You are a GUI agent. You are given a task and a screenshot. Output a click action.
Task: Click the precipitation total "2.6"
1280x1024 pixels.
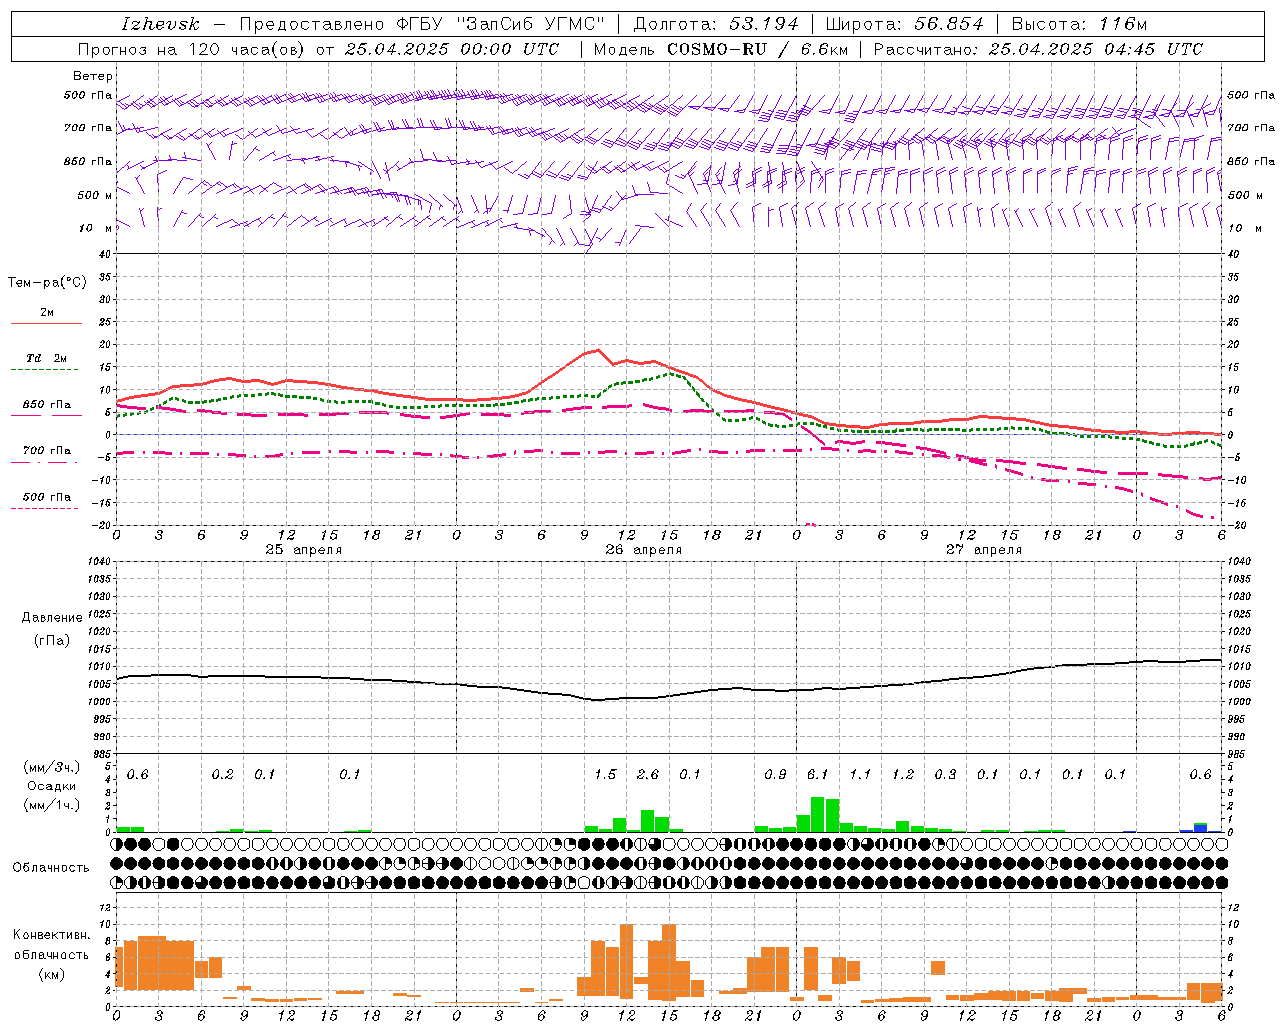point(648,774)
